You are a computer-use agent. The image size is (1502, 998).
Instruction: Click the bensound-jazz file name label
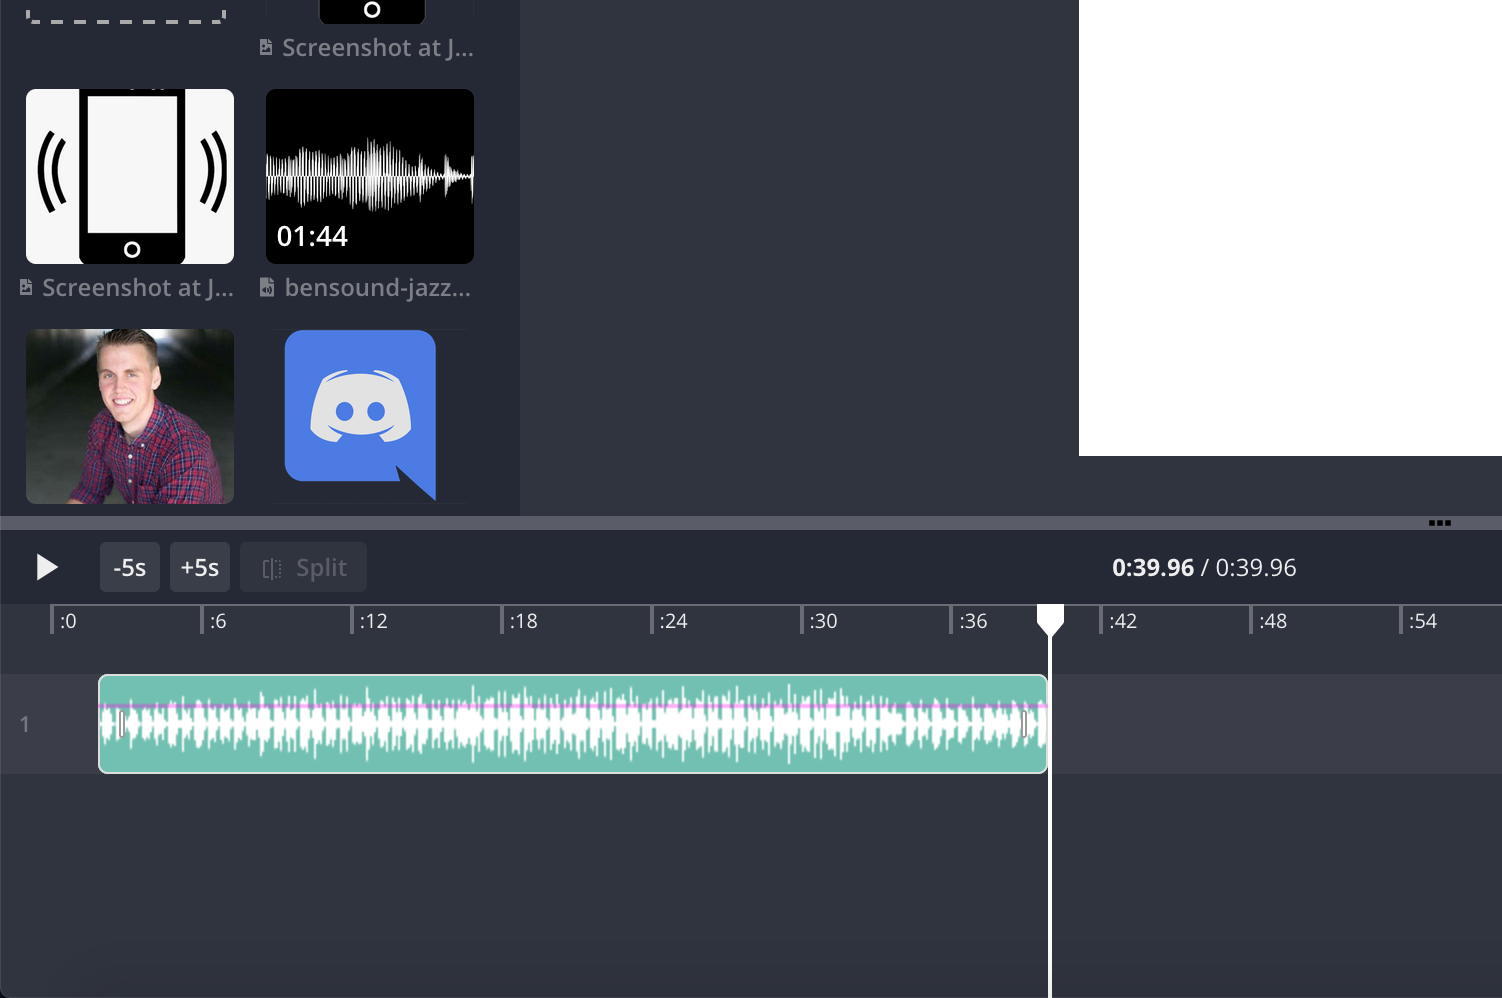point(377,288)
